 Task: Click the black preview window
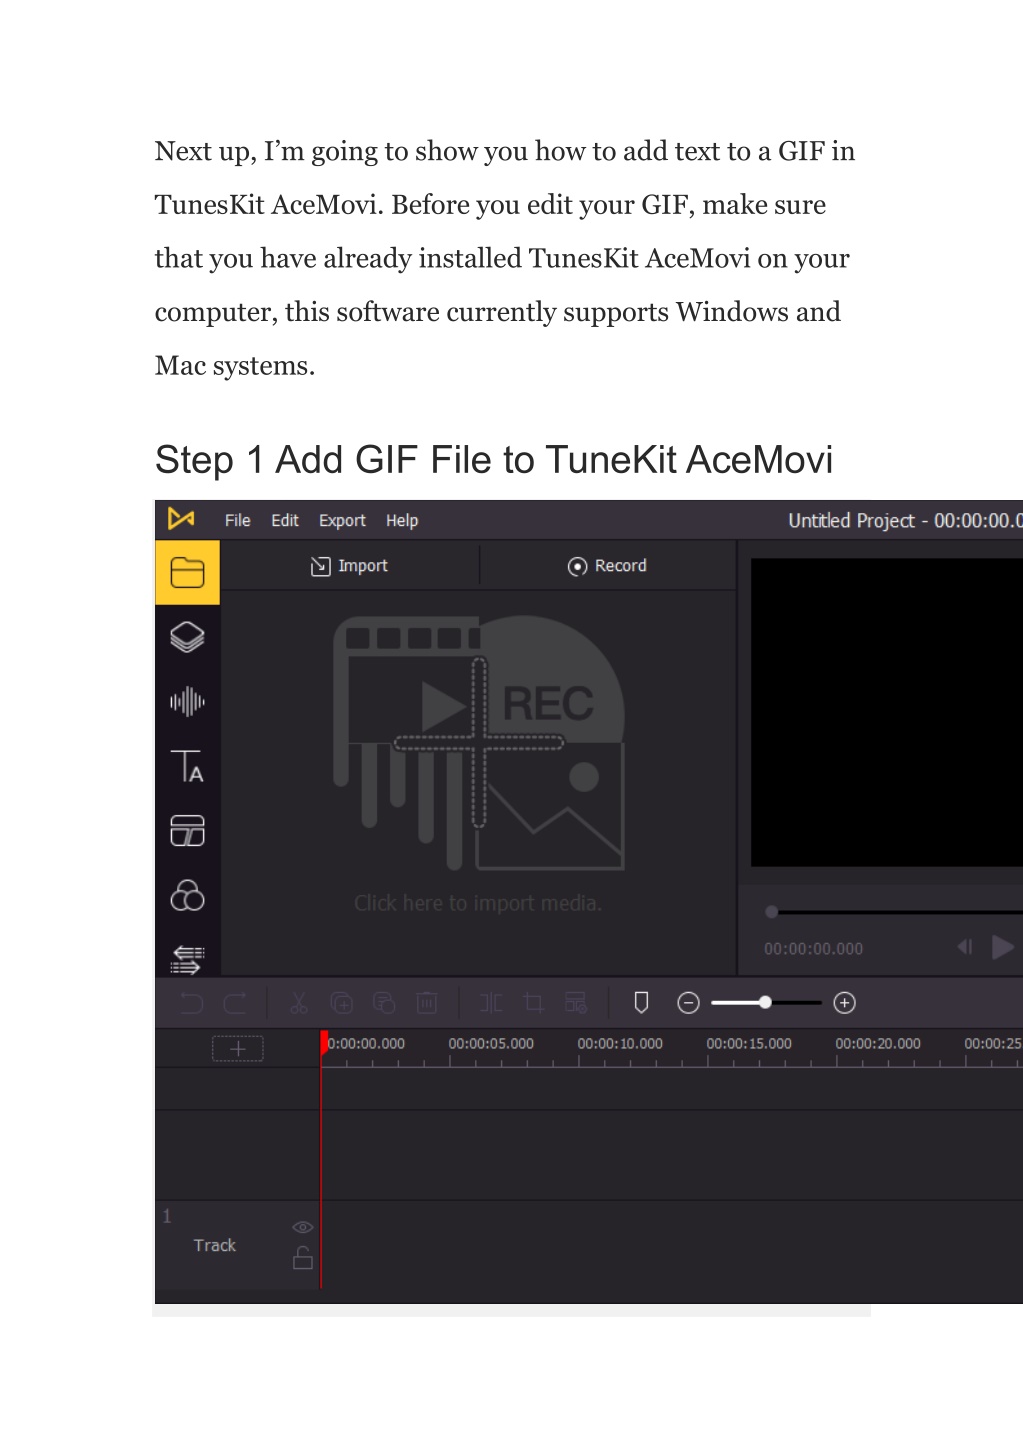(x=887, y=712)
